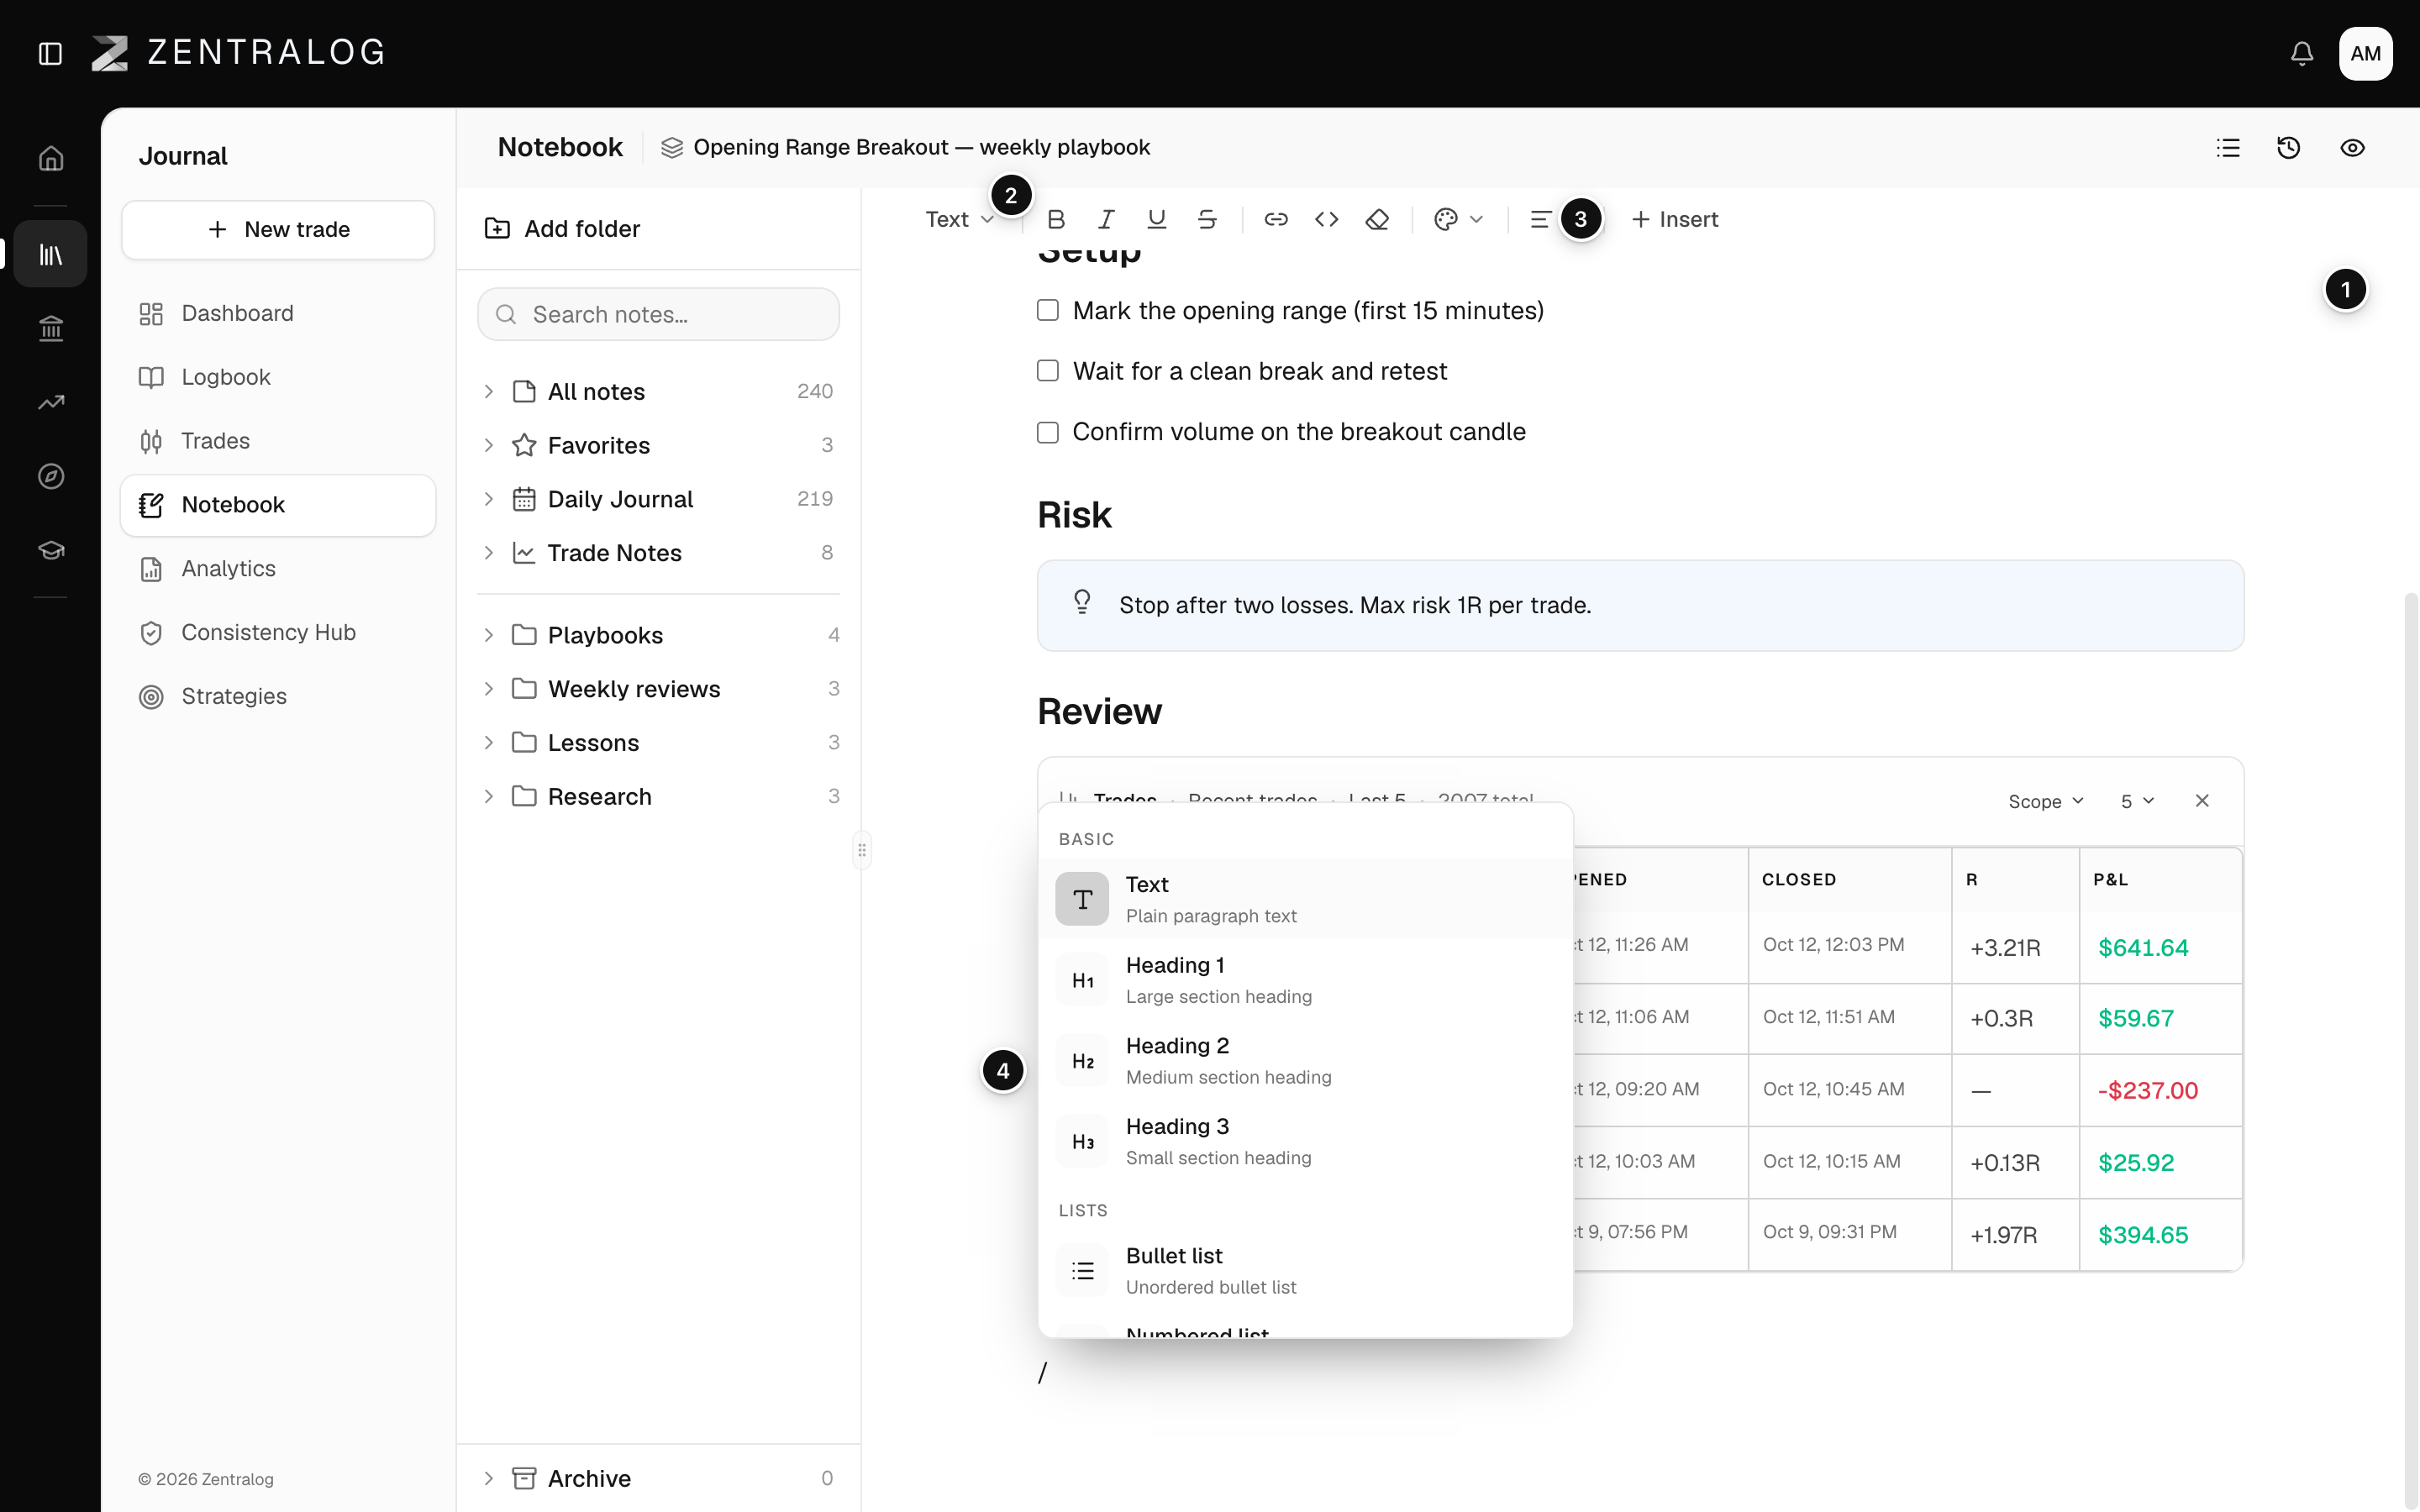Choose Heading 2 from the block menu
The width and height of the screenshot is (2420, 1512).
(1305, 1060)
